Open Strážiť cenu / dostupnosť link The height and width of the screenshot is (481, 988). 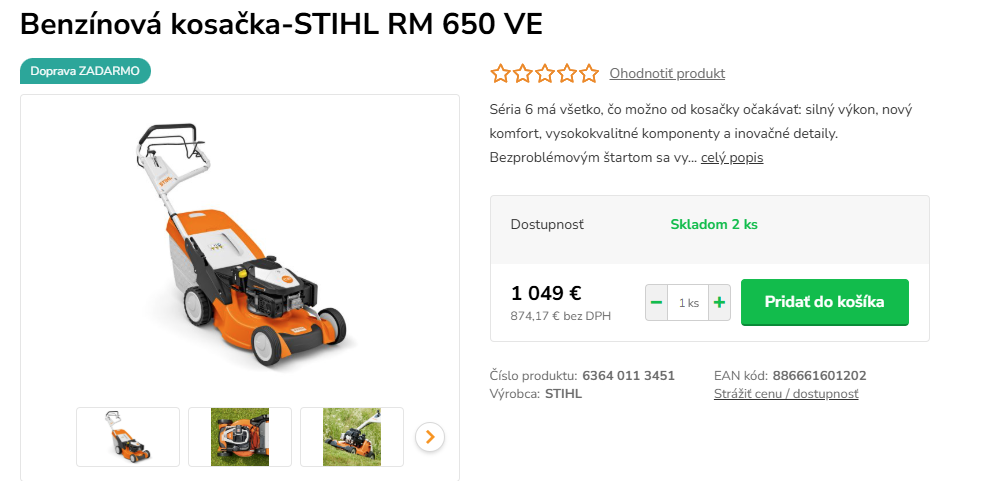pos(786,394)
